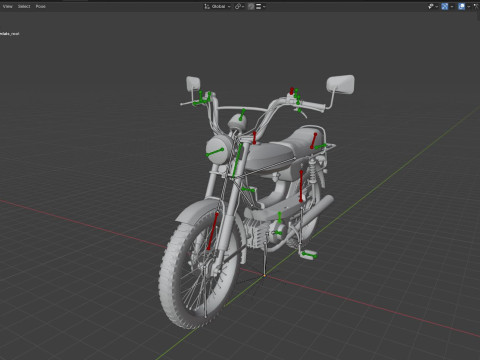Select the green headlight bone
This screenshot has width=480, height=360.
[214, 153]
